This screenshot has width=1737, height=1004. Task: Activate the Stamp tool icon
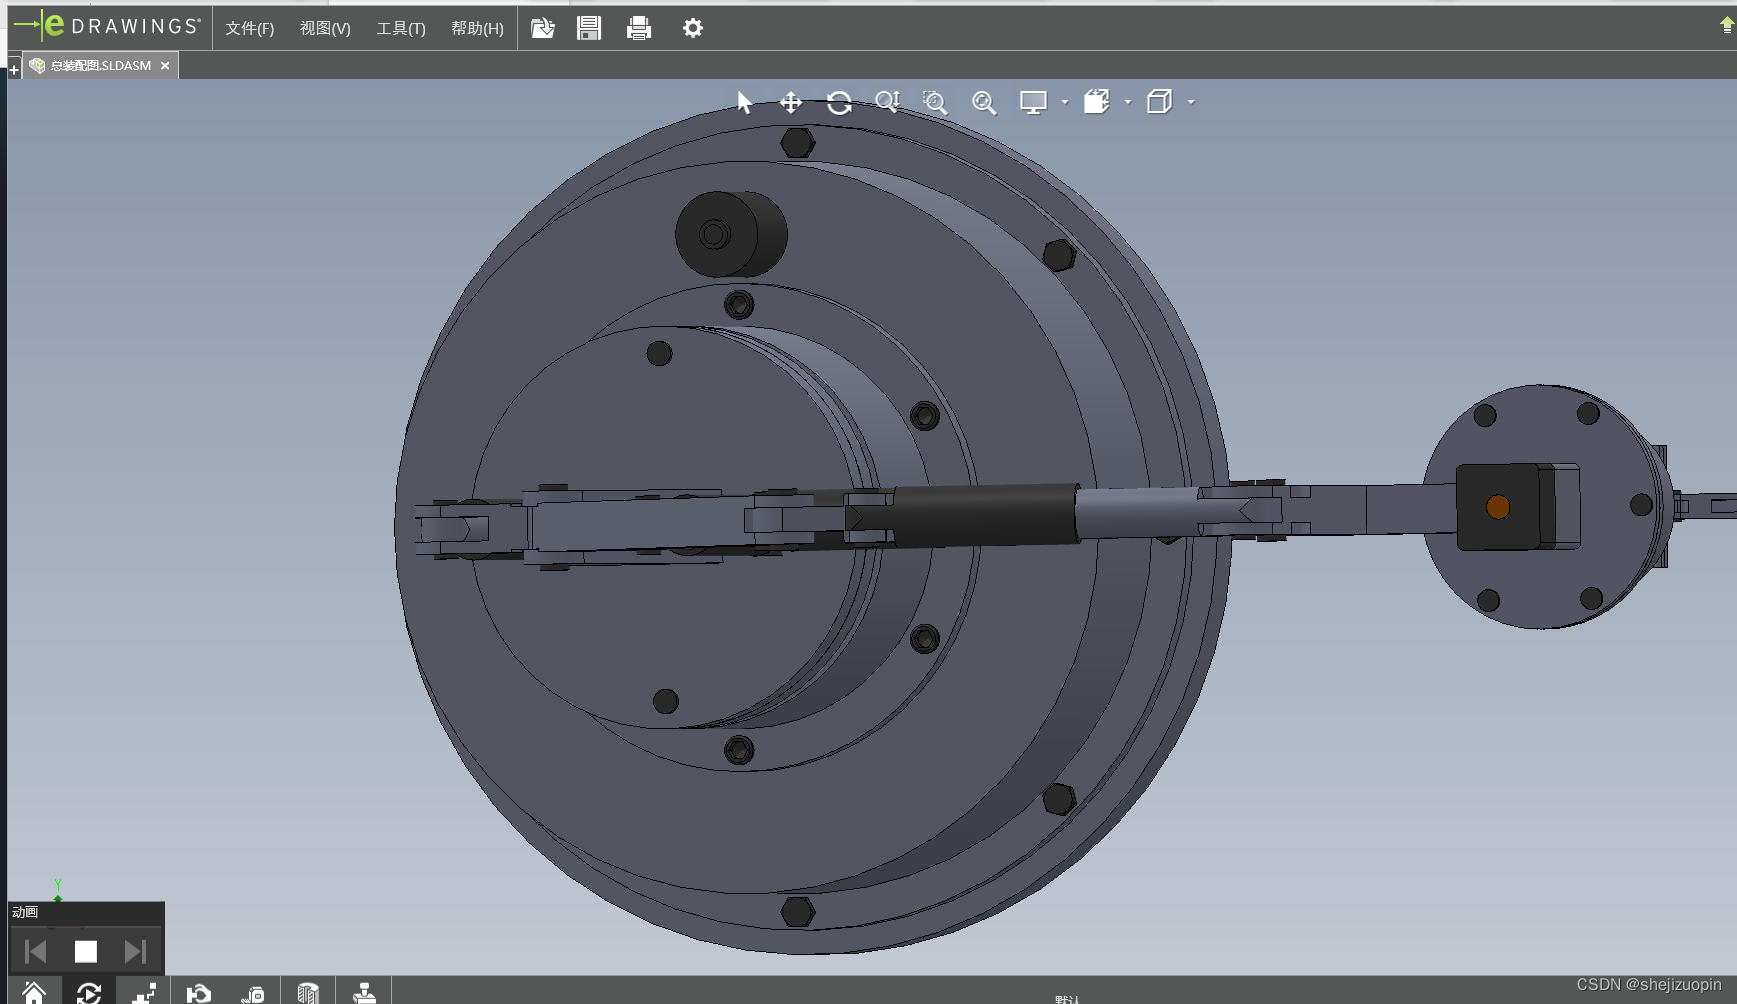coord(364,992)
